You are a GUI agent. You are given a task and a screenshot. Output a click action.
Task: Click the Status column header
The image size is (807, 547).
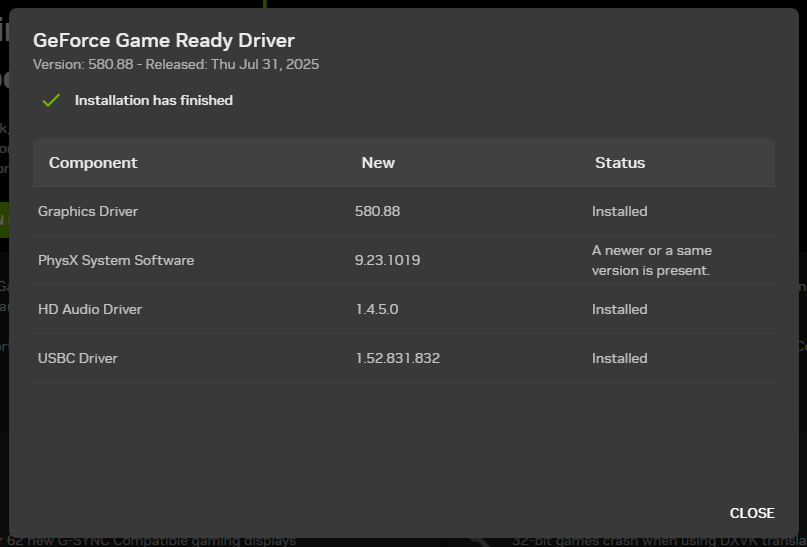620,163
